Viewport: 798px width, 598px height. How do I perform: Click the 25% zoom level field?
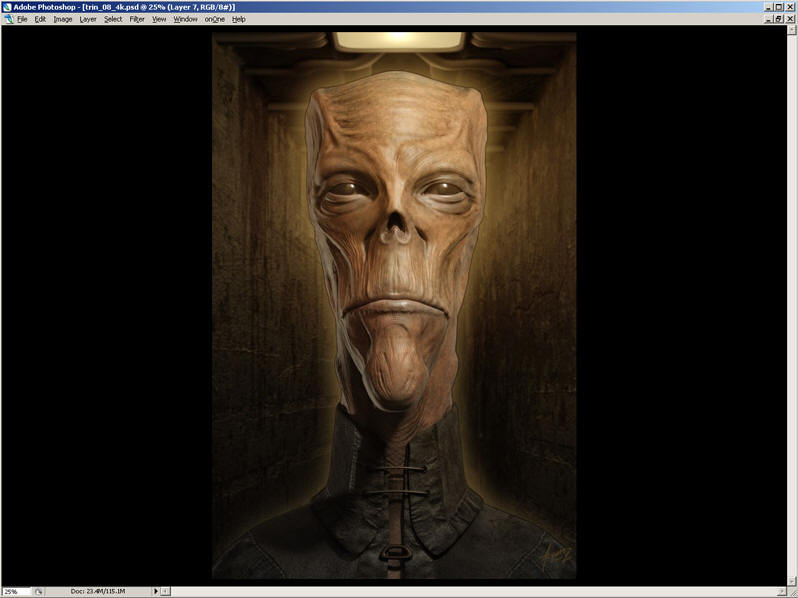tap(16, 591)
